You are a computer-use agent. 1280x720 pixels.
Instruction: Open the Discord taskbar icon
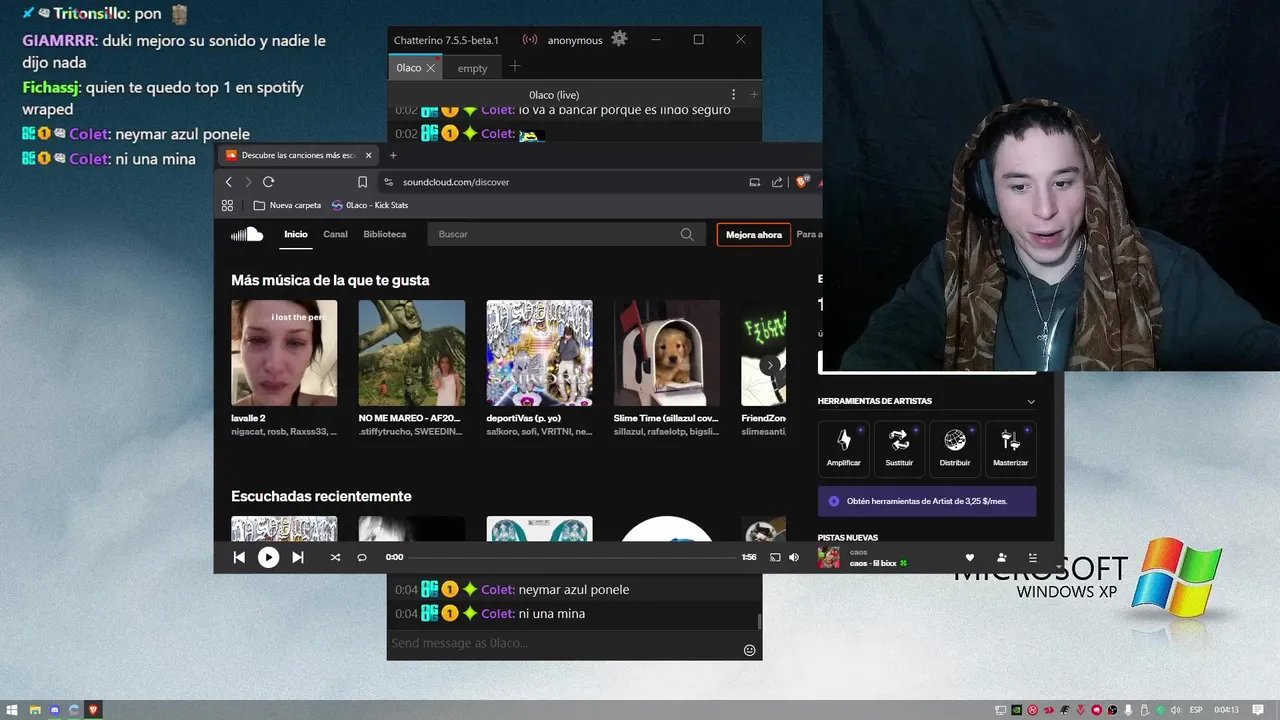tap(54, 710)
